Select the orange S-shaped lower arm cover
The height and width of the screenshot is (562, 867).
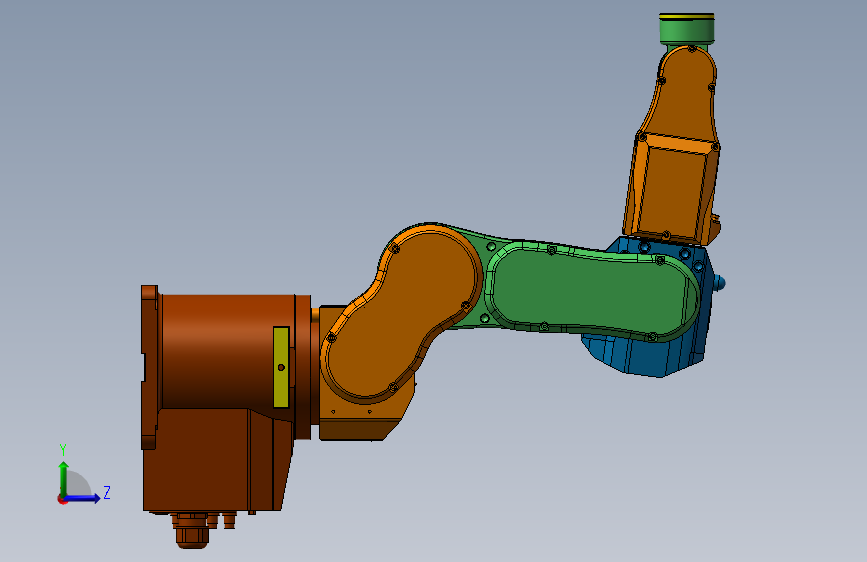point(401,313)
